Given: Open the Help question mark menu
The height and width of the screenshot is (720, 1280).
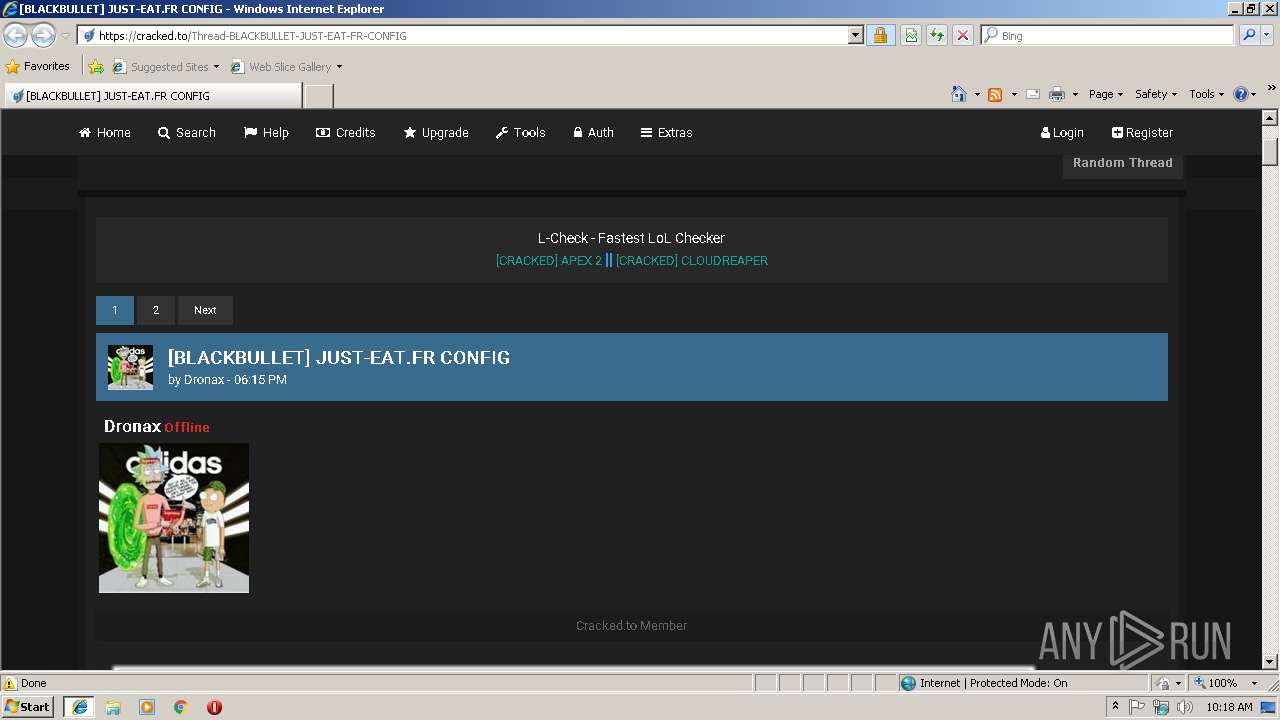Looking at the screenshot, I should pos(1245,94).
